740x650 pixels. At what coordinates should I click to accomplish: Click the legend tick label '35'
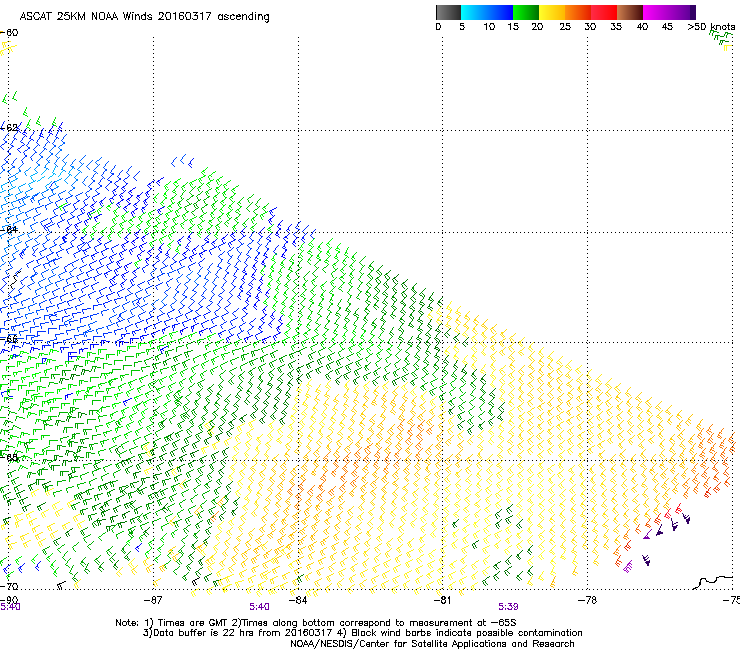616,27
